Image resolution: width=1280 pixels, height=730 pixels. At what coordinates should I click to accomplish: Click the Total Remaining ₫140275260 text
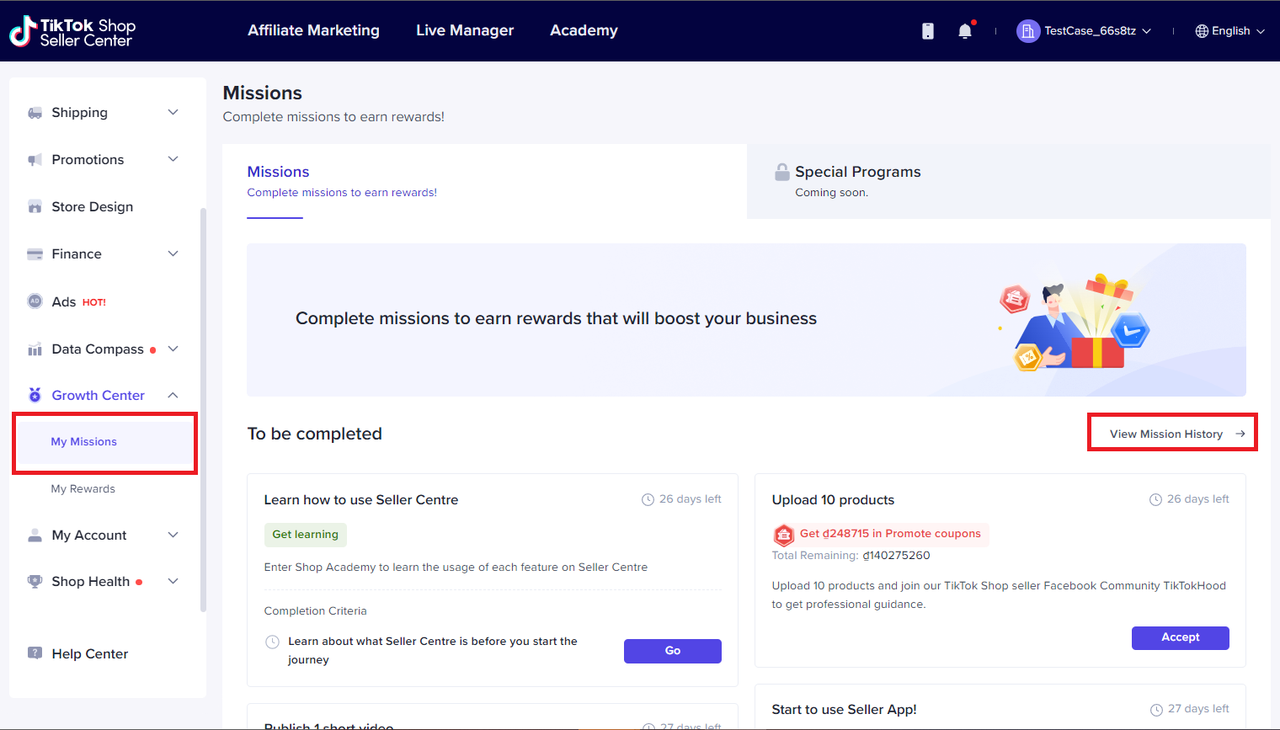[851, 555]
